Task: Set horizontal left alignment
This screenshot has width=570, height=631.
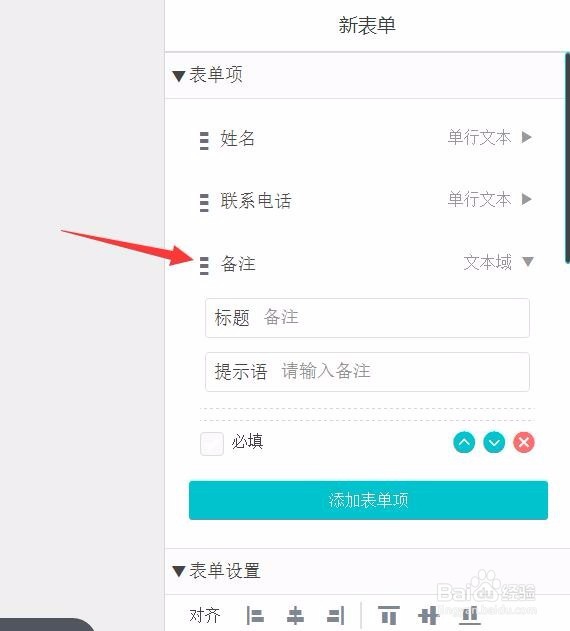Action: coord(255,616)
